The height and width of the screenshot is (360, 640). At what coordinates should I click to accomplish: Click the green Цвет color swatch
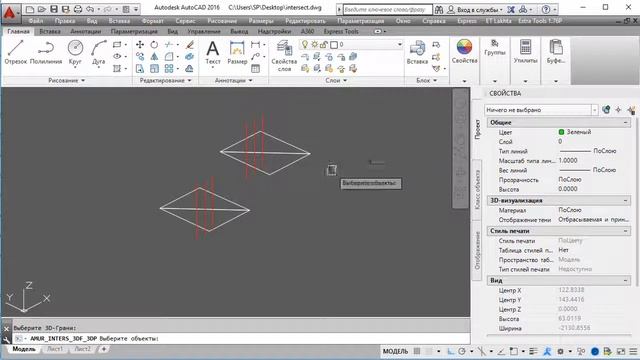(561, 132)
